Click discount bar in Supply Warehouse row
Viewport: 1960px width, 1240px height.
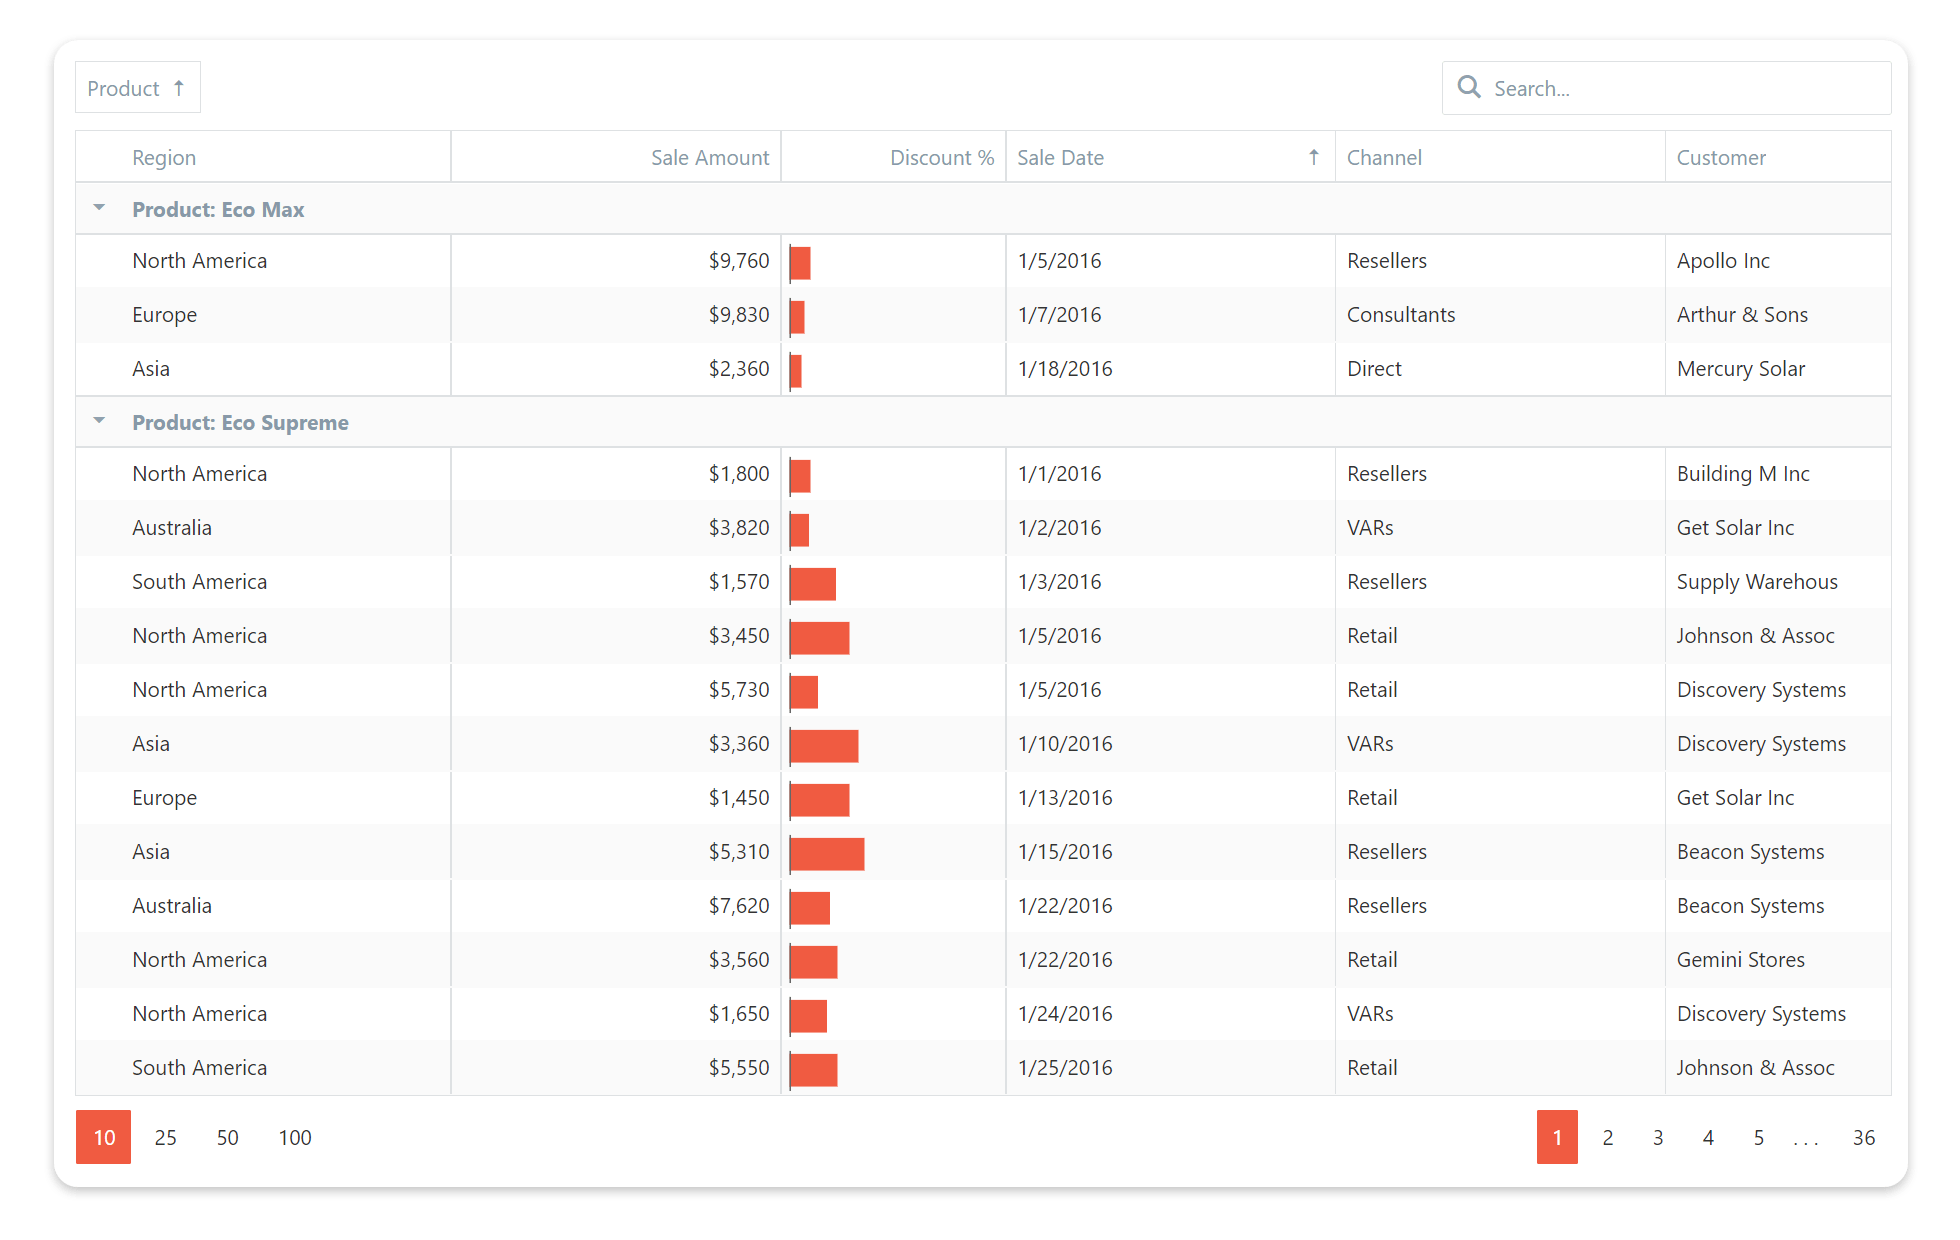(x=813, y=584)
